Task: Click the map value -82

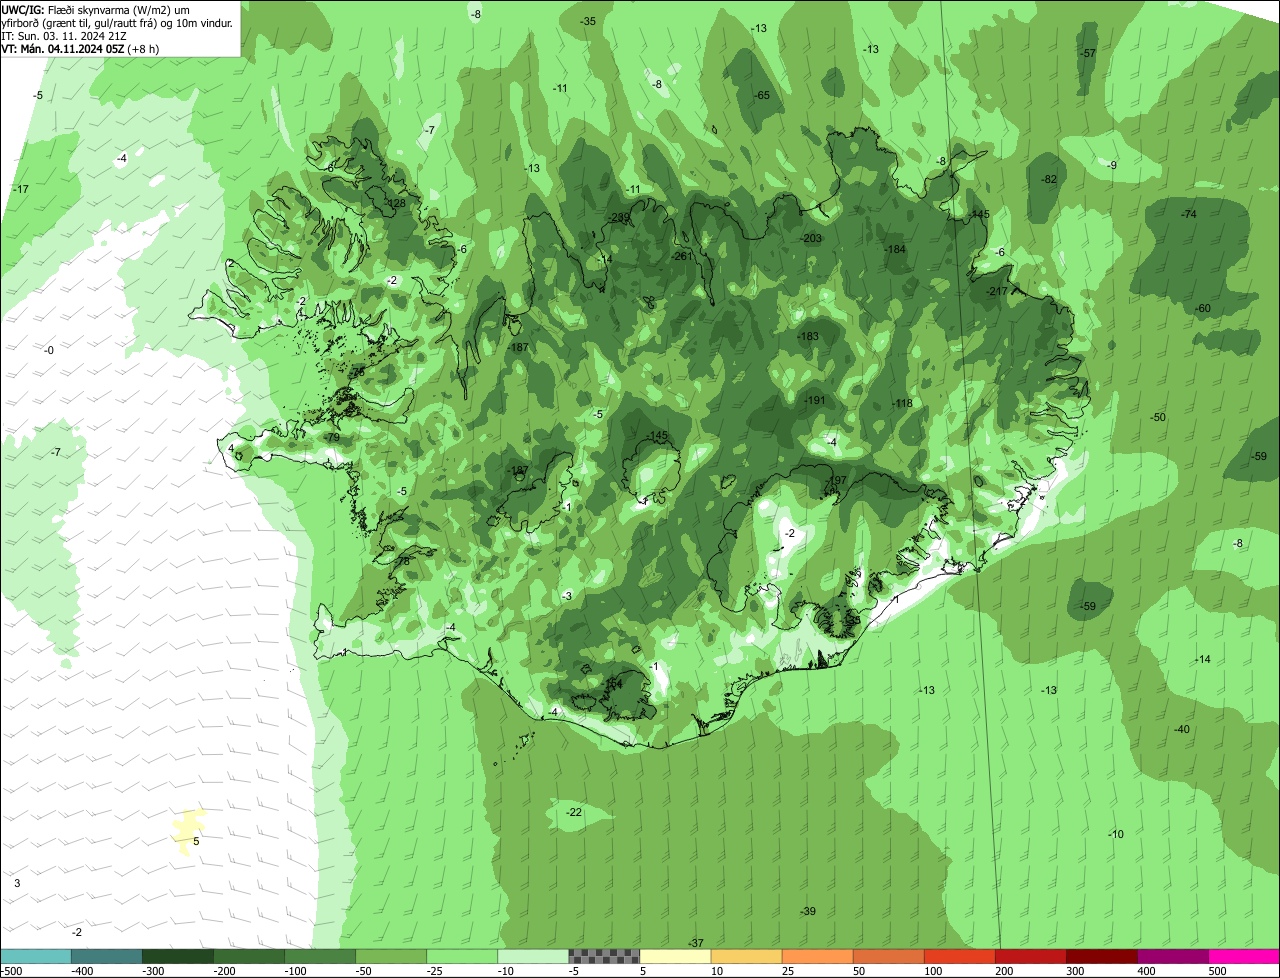Action: 1049,179
